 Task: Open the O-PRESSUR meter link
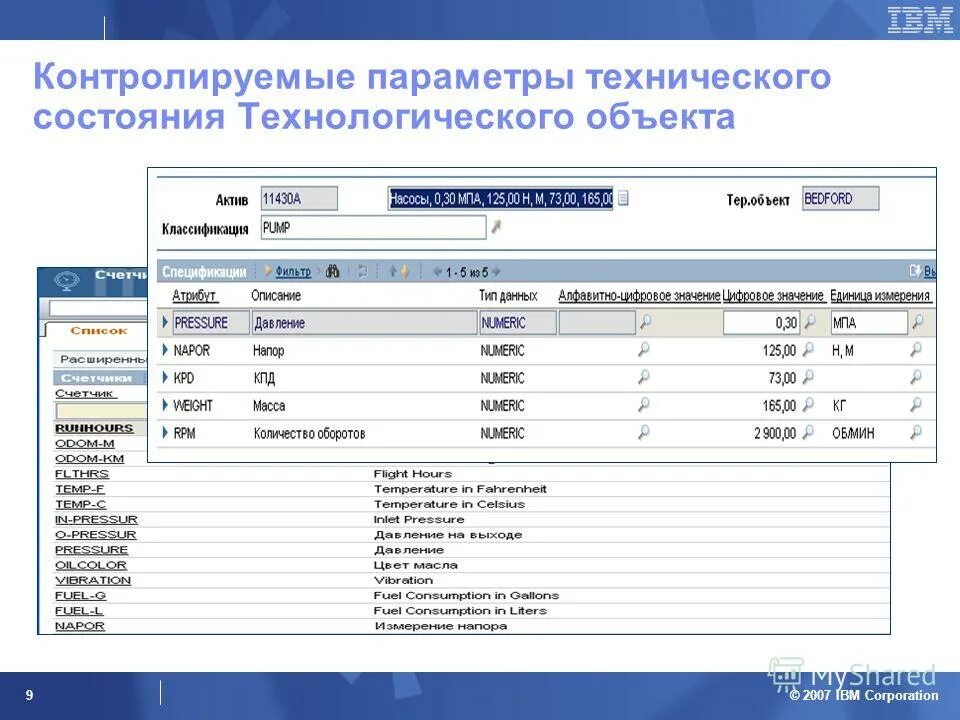point(96,534)
